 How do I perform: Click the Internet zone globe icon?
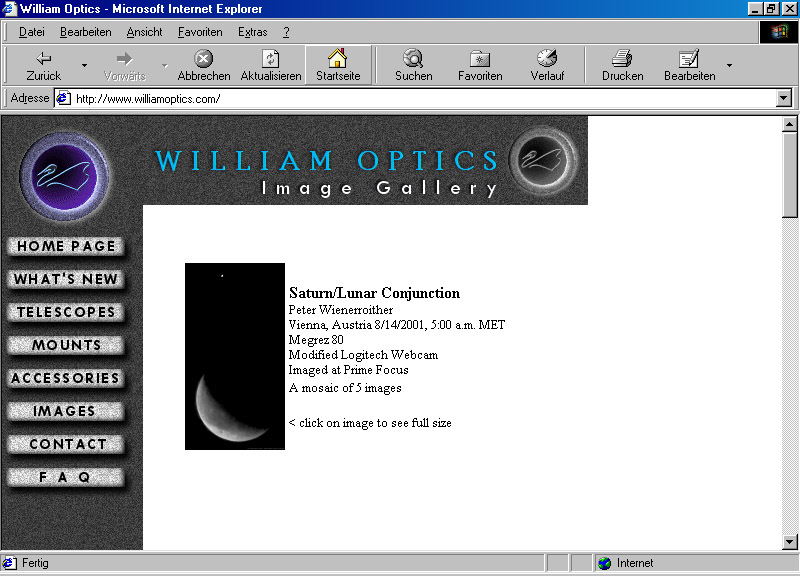pos(605,563)
